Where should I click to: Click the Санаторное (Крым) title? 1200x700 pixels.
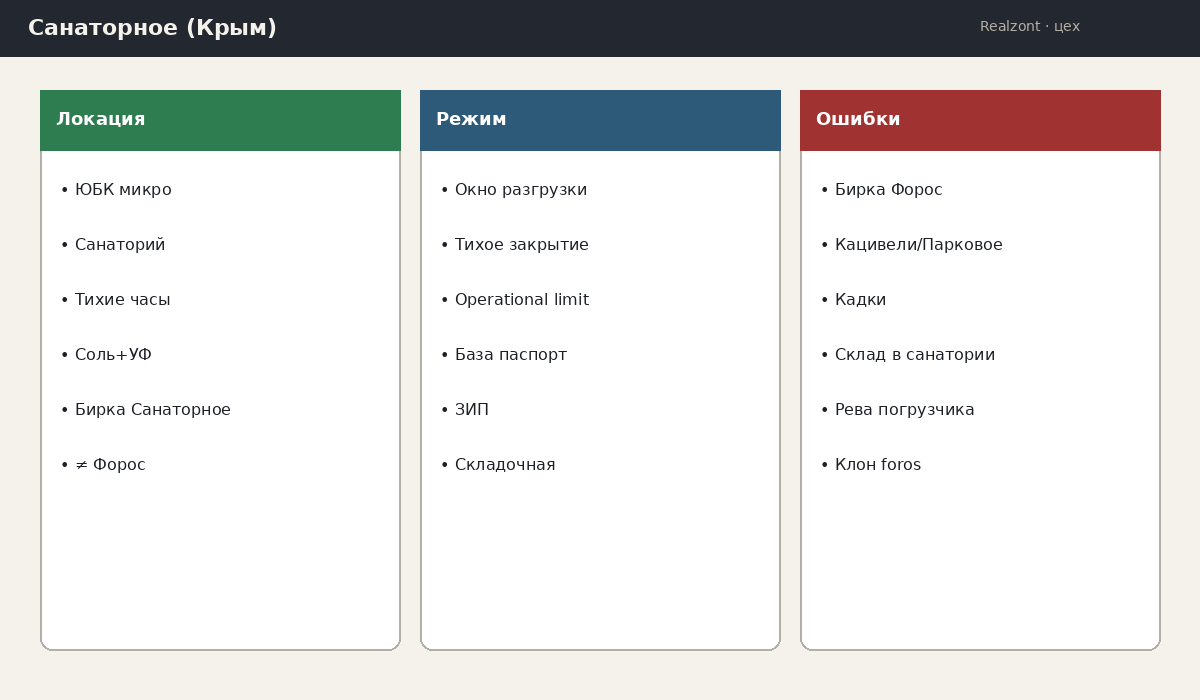pos(152,28)
